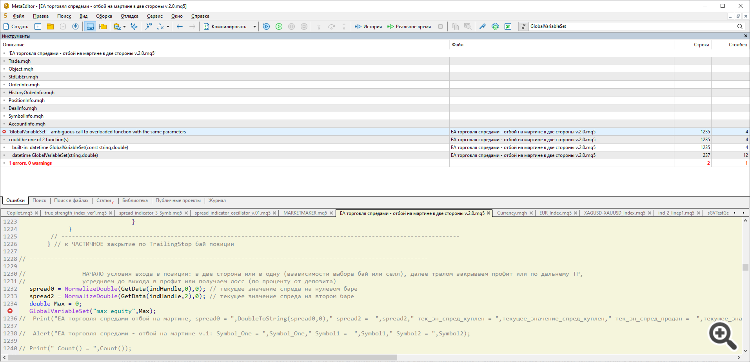Click search field containing GlobalVariableSet
Screen dimensions: 750x362
click(631, 27)
